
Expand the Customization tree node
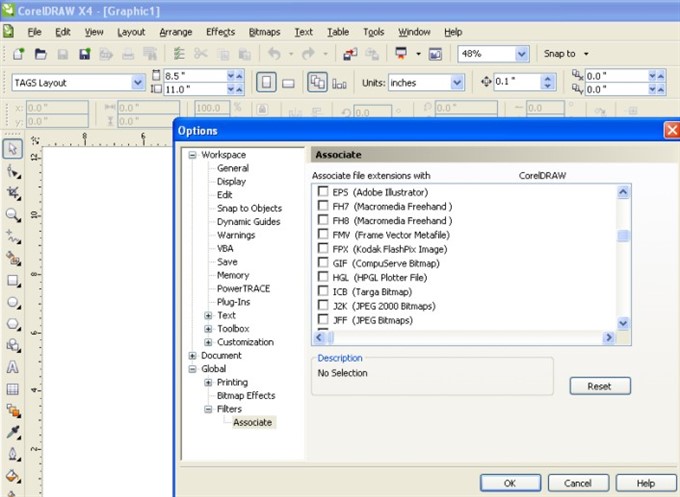208,342
